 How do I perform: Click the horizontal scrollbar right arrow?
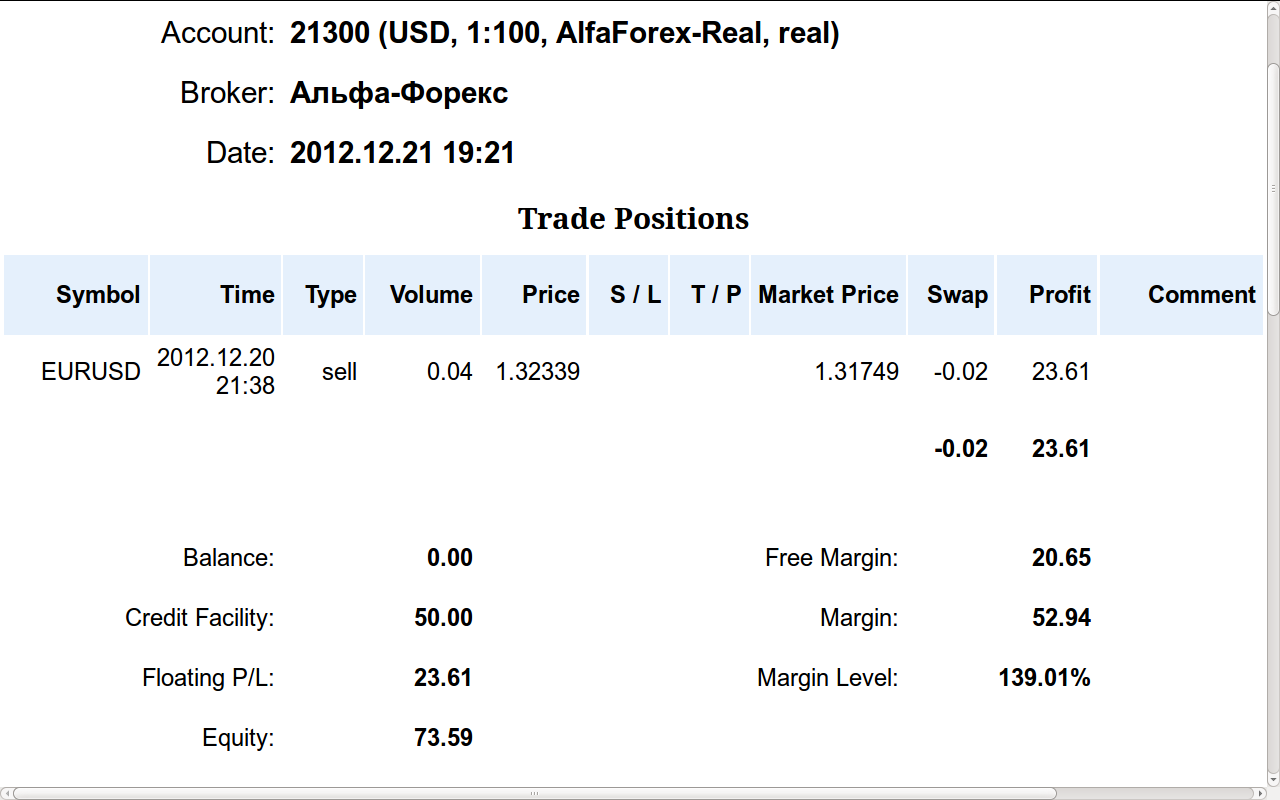pos(1258,793)
